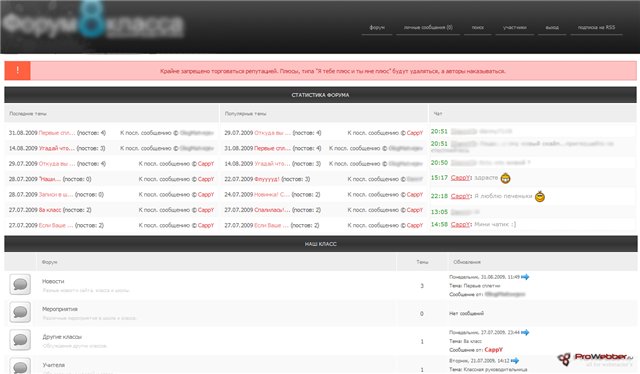Click подписка на RSS link

click(x=596, y=27)
